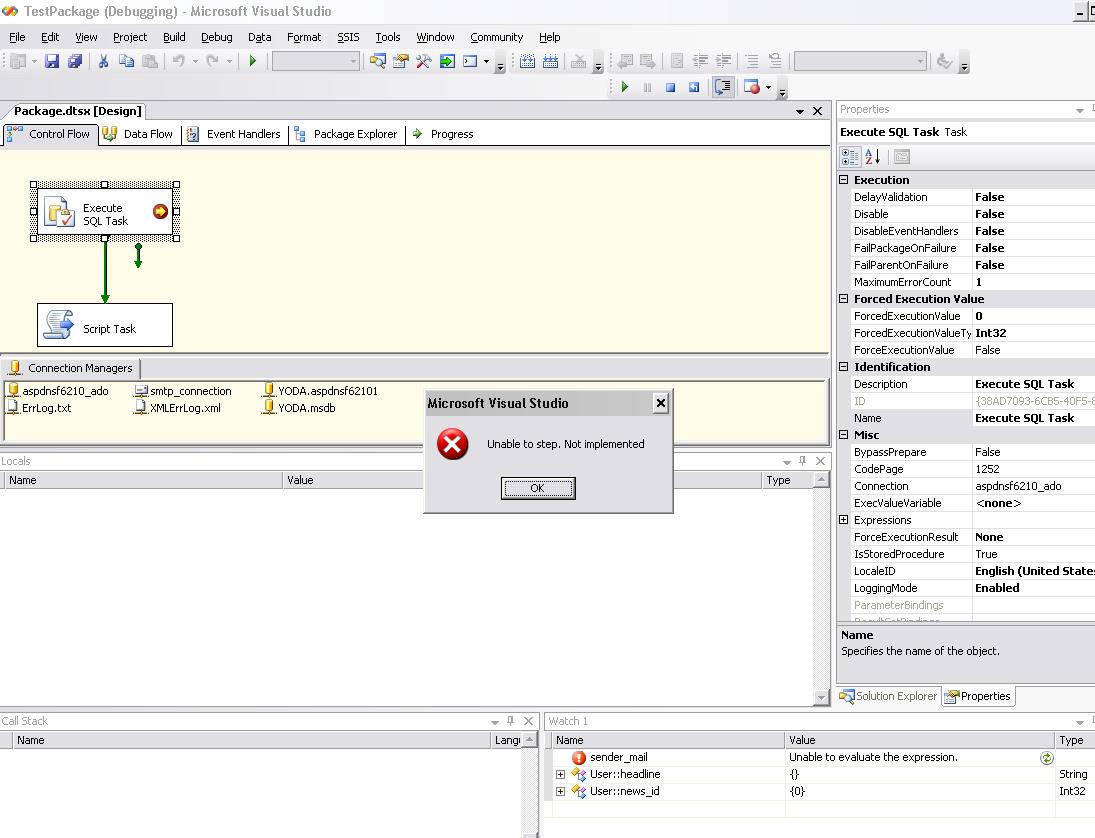
Task: Switch properties to Categorized view icon
Action: click(x=850, y=157)
